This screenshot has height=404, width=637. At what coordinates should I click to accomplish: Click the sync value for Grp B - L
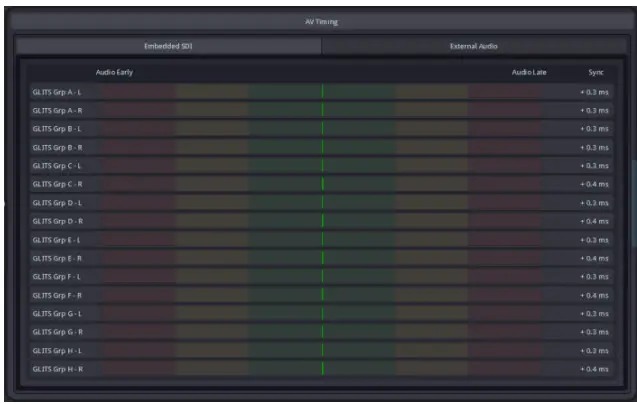[594, 129]
